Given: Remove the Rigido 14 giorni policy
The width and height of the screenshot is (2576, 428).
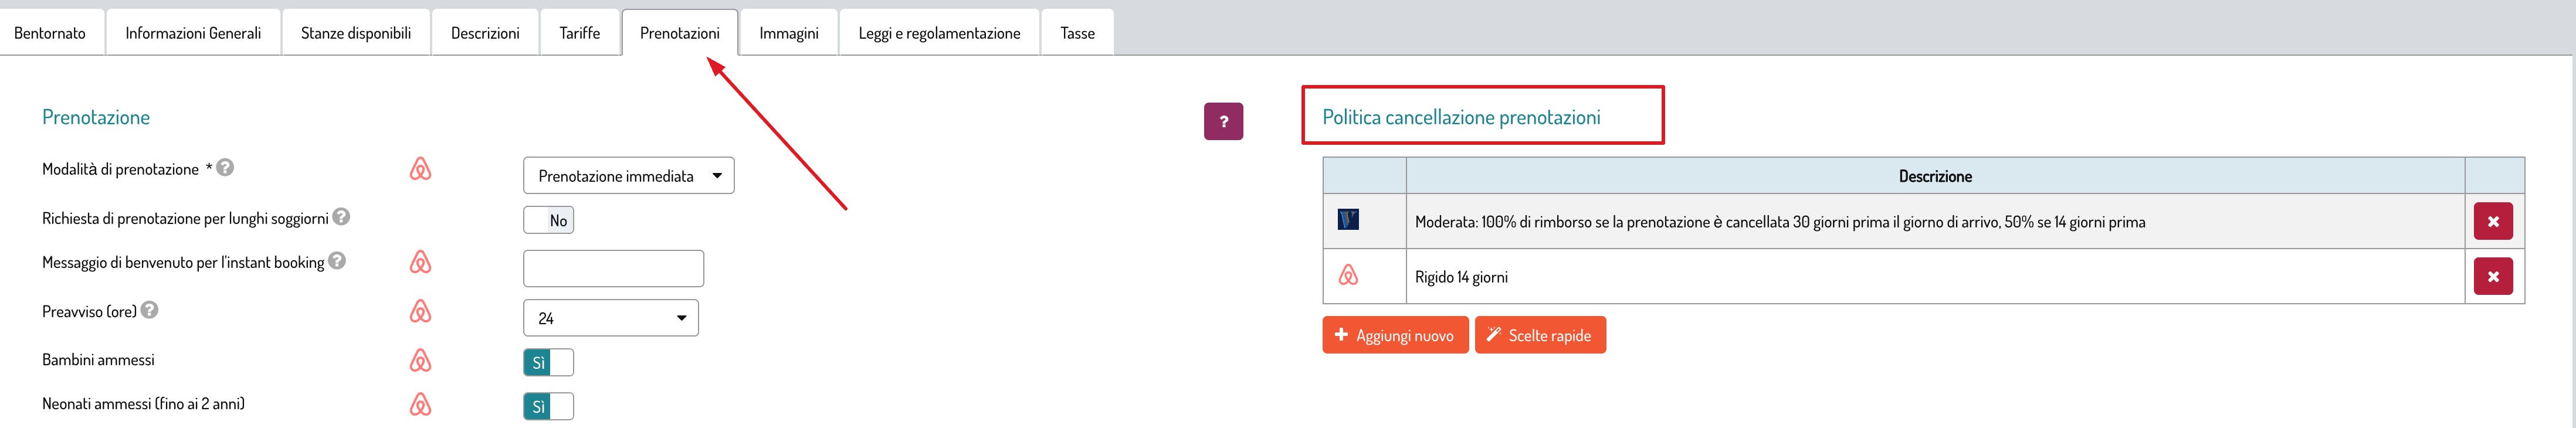Looking at the screenshot, I should coord(2493,276).
